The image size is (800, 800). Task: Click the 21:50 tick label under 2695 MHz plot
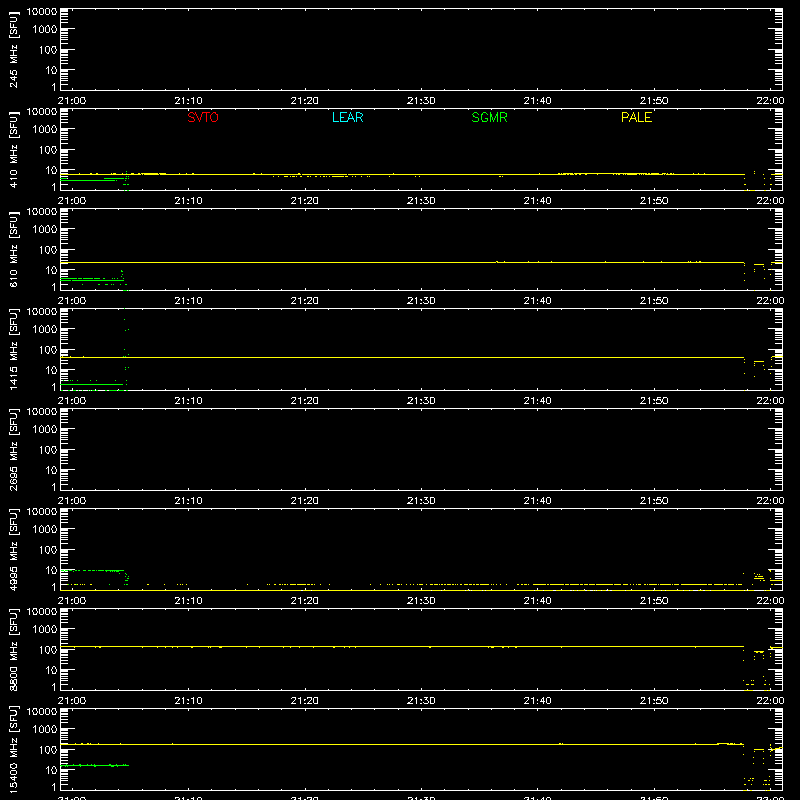(654, 501)
